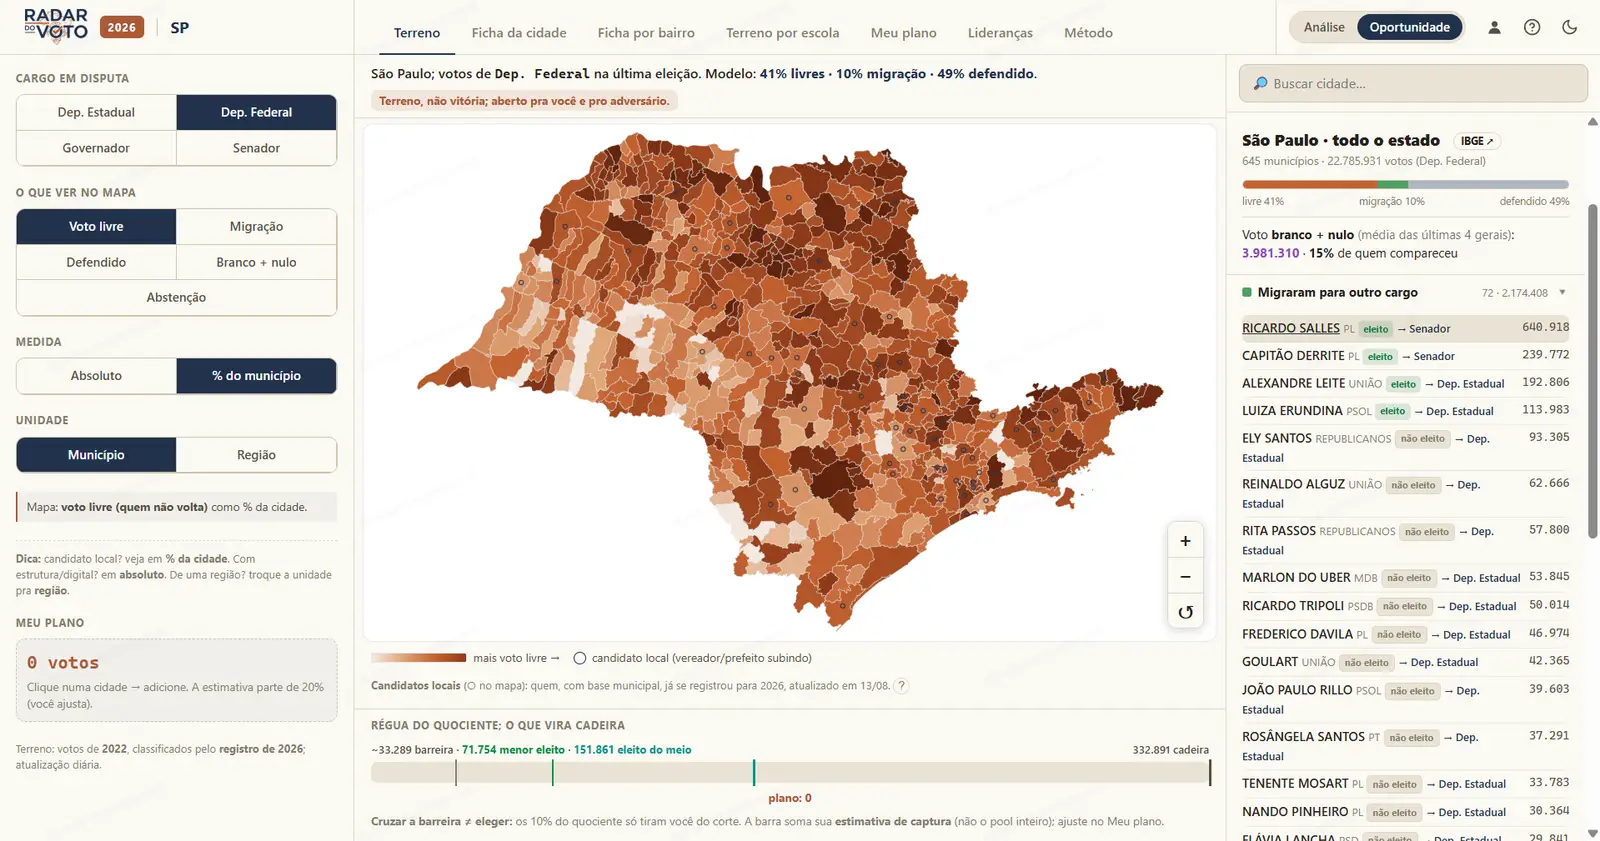Show Branco + nulo on the map
This screenshot has height=841, width=1600.
(x=256, y=262)
